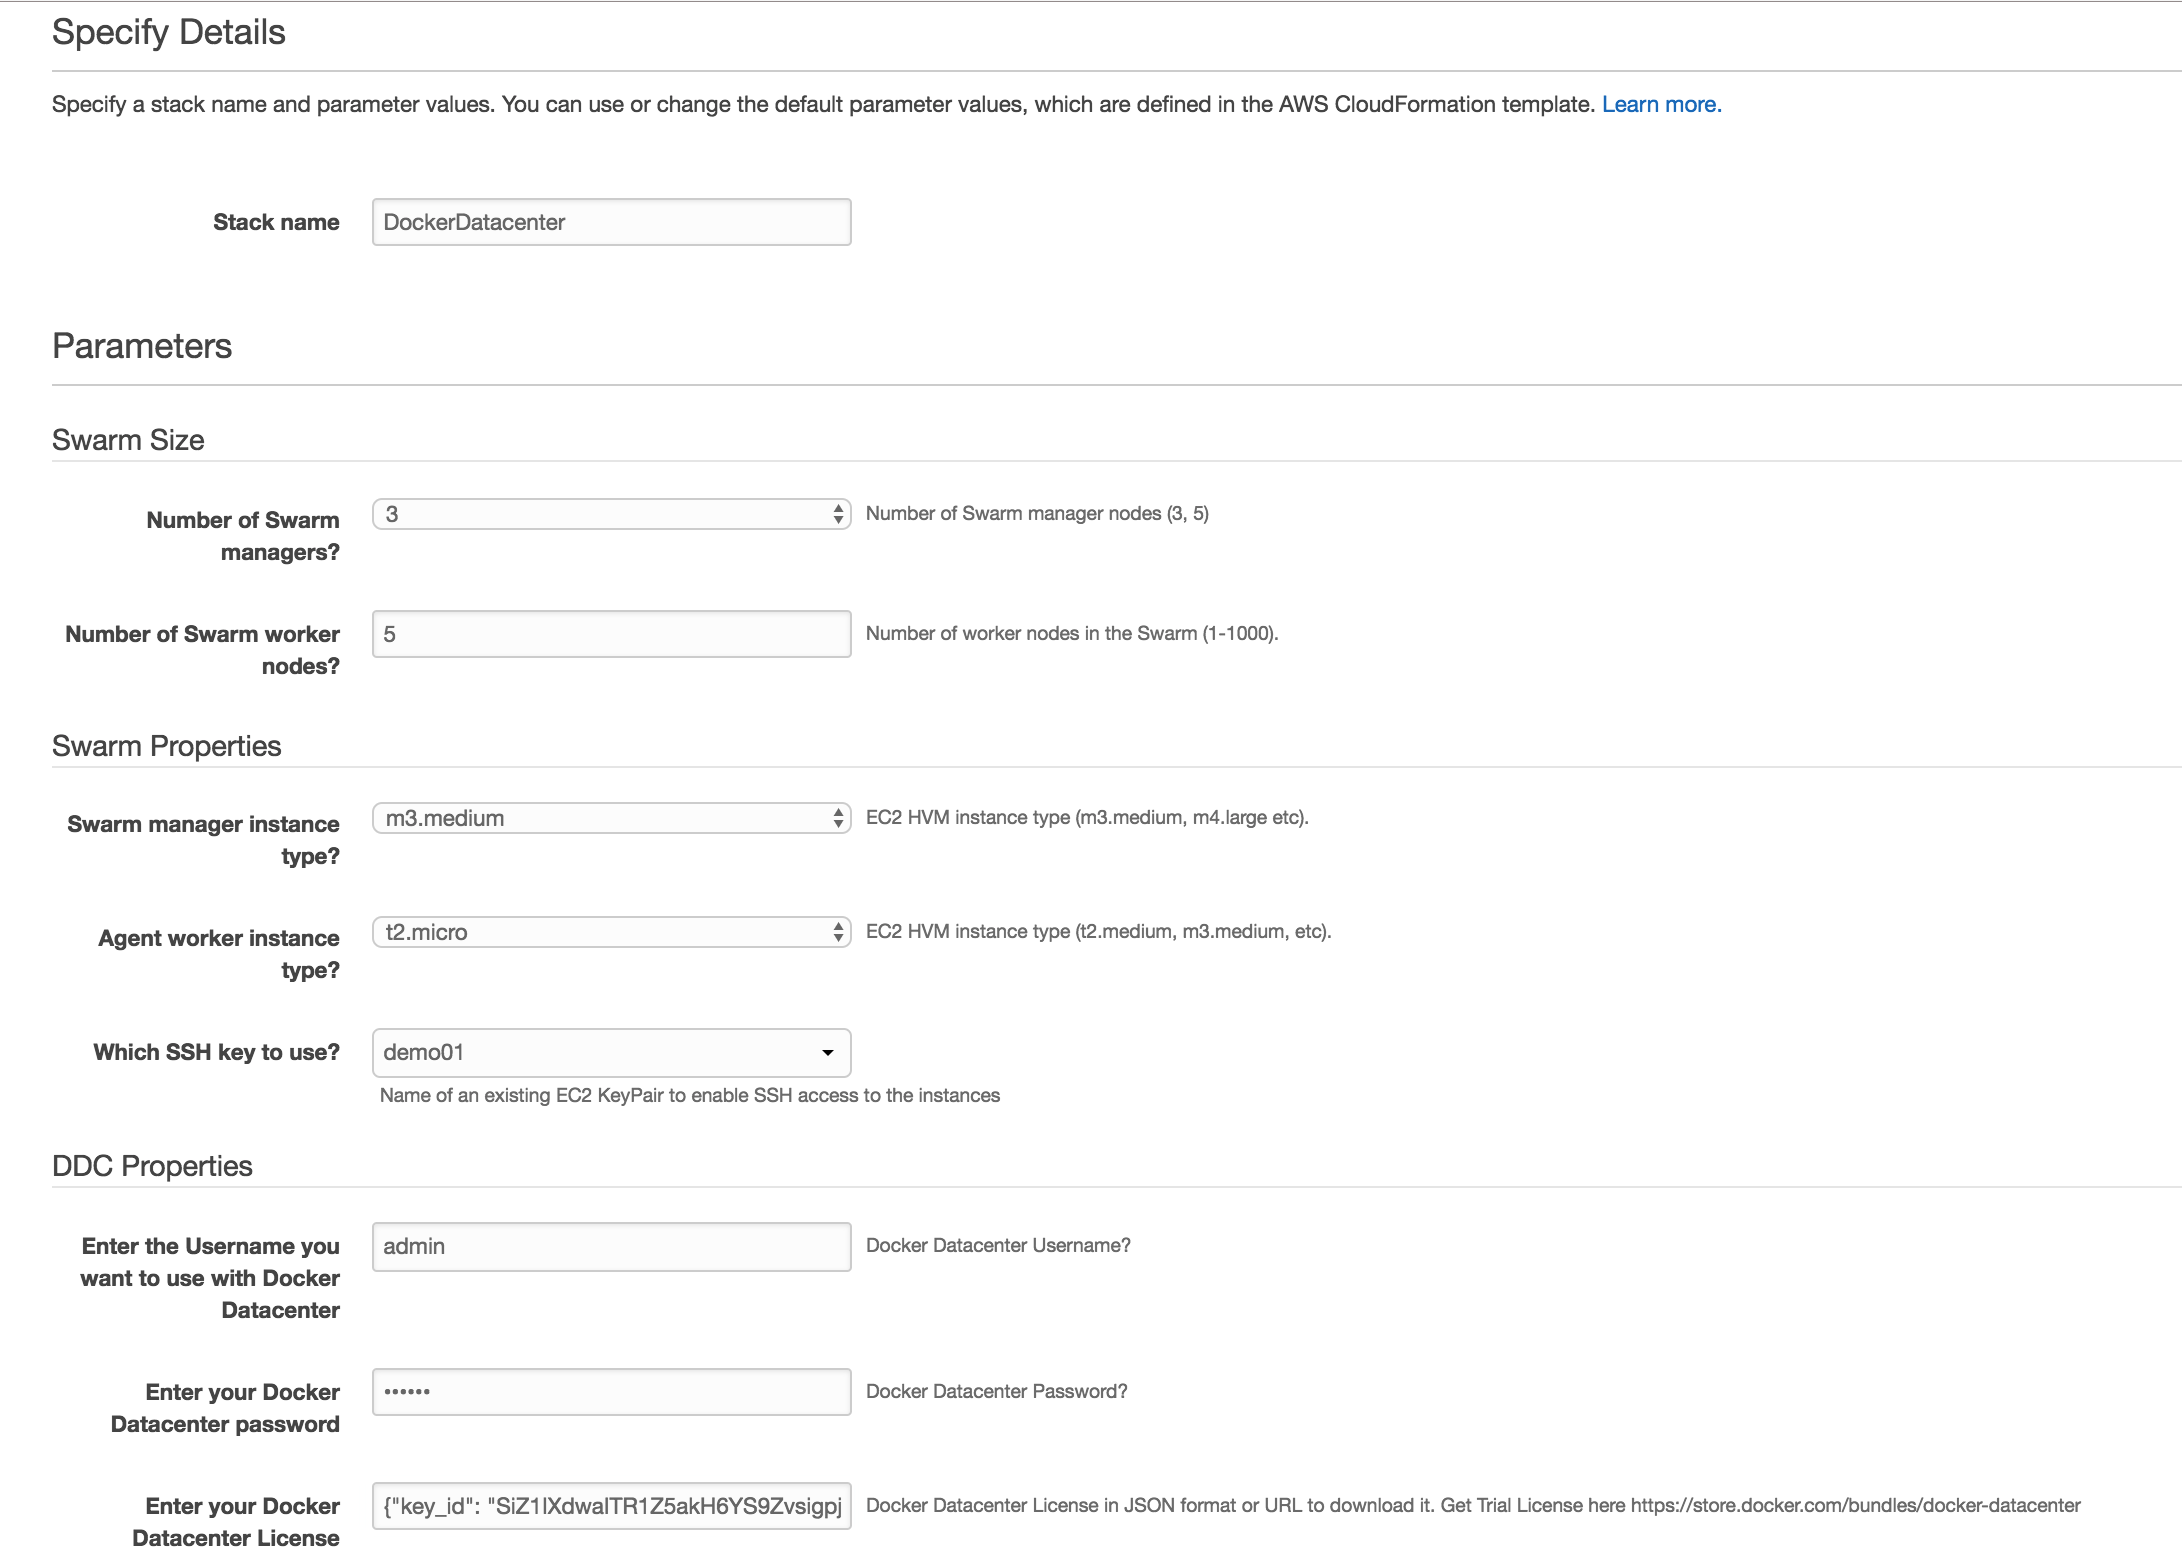The image size is (2182, 1550).
Task: Expand the SSH key demo01 dropdown
Action: pos(611,1052)
